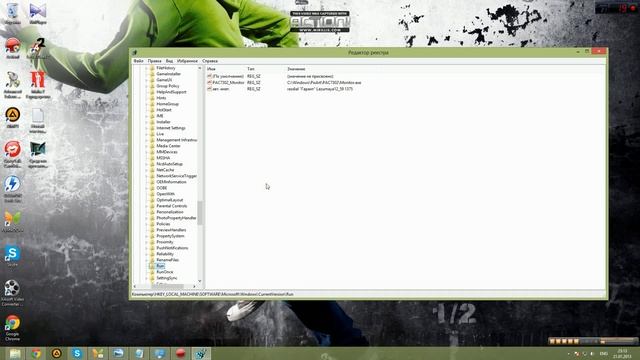The height and width of the screenshot is (360, 640).
Task: Click the taskbar clock
Action: (622, 353)
